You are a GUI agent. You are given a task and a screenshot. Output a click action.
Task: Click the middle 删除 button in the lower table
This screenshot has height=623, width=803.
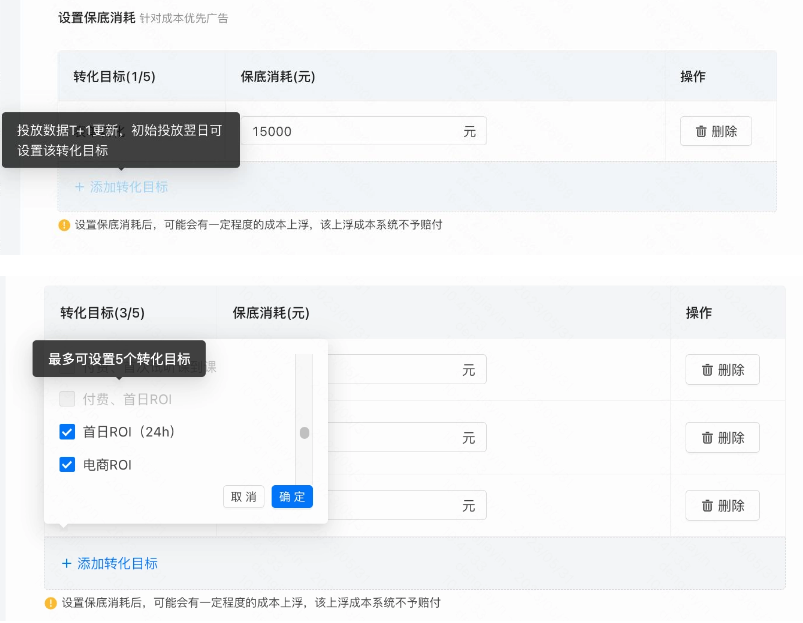[x=721, y=437]
